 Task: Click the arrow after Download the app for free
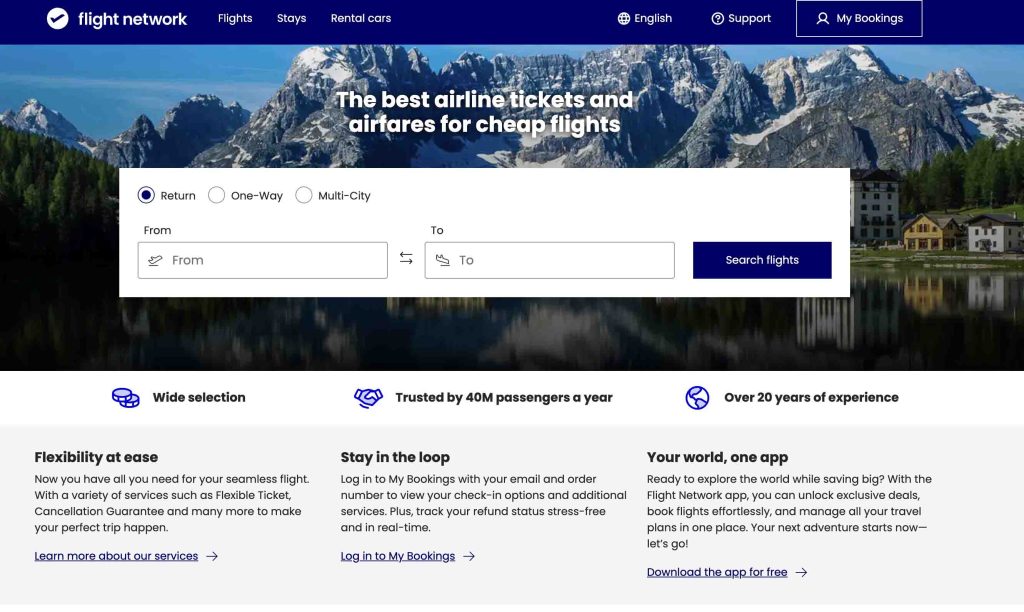coord(801,573)
